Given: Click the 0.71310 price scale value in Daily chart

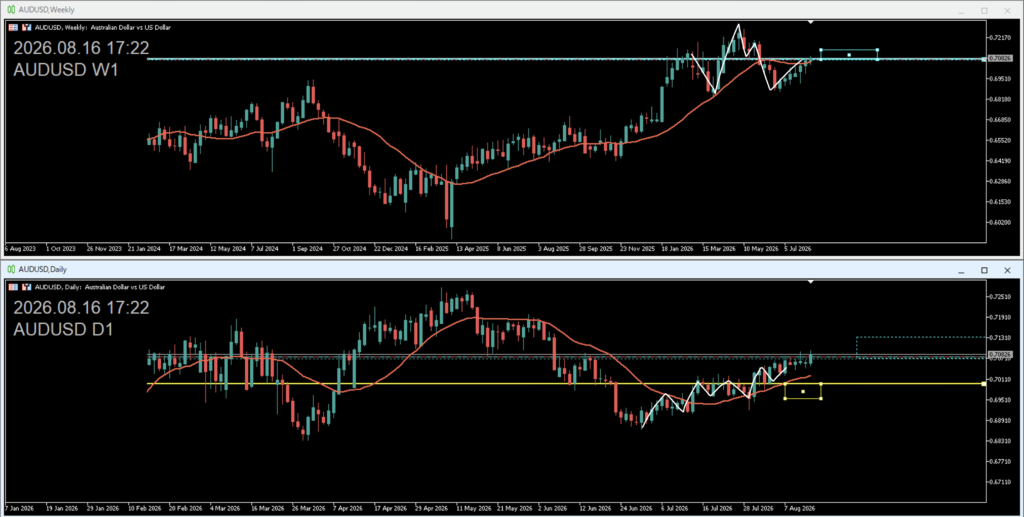Looking at the screenshot, I should pyautogui.click(x=1000, y=337).
